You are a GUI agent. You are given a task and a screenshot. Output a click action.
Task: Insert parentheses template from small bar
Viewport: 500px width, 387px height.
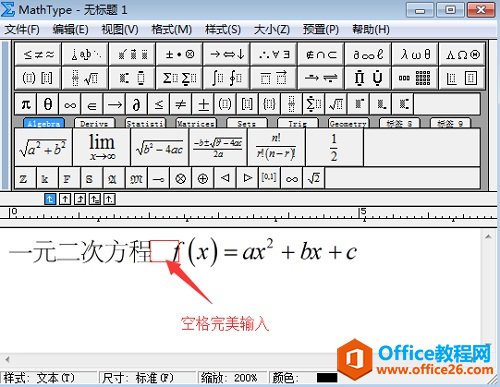click(225, 105)
